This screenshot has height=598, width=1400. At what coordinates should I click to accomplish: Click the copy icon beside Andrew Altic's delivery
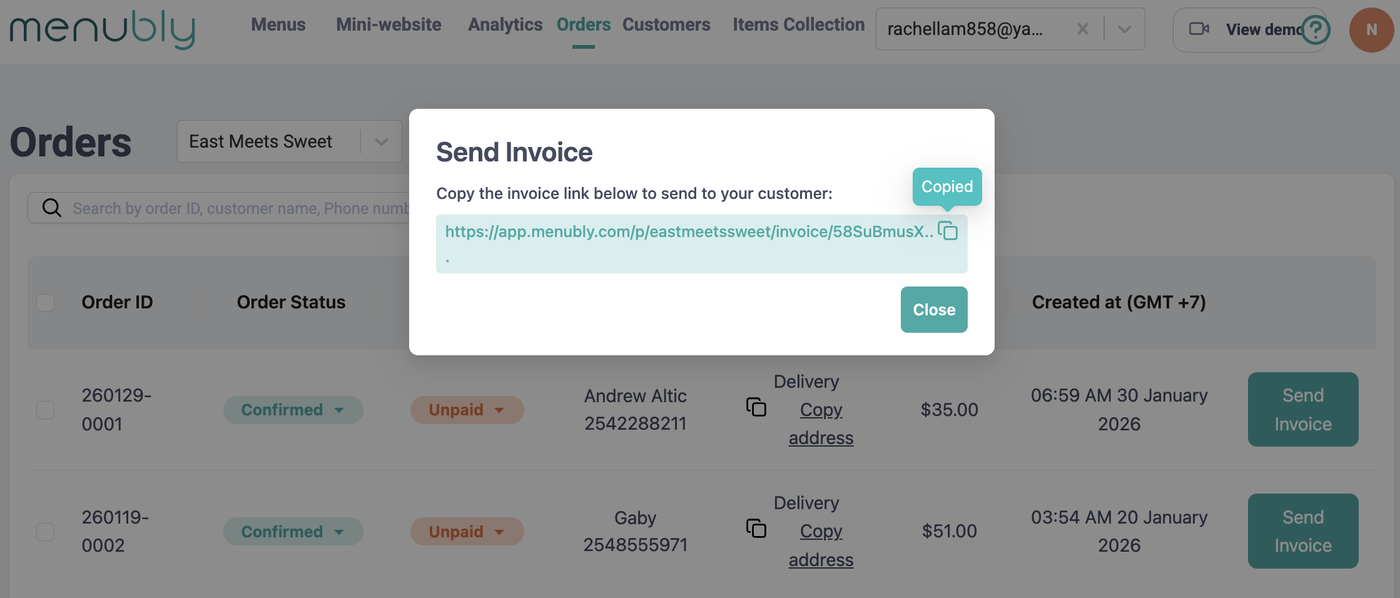point(757,407)
